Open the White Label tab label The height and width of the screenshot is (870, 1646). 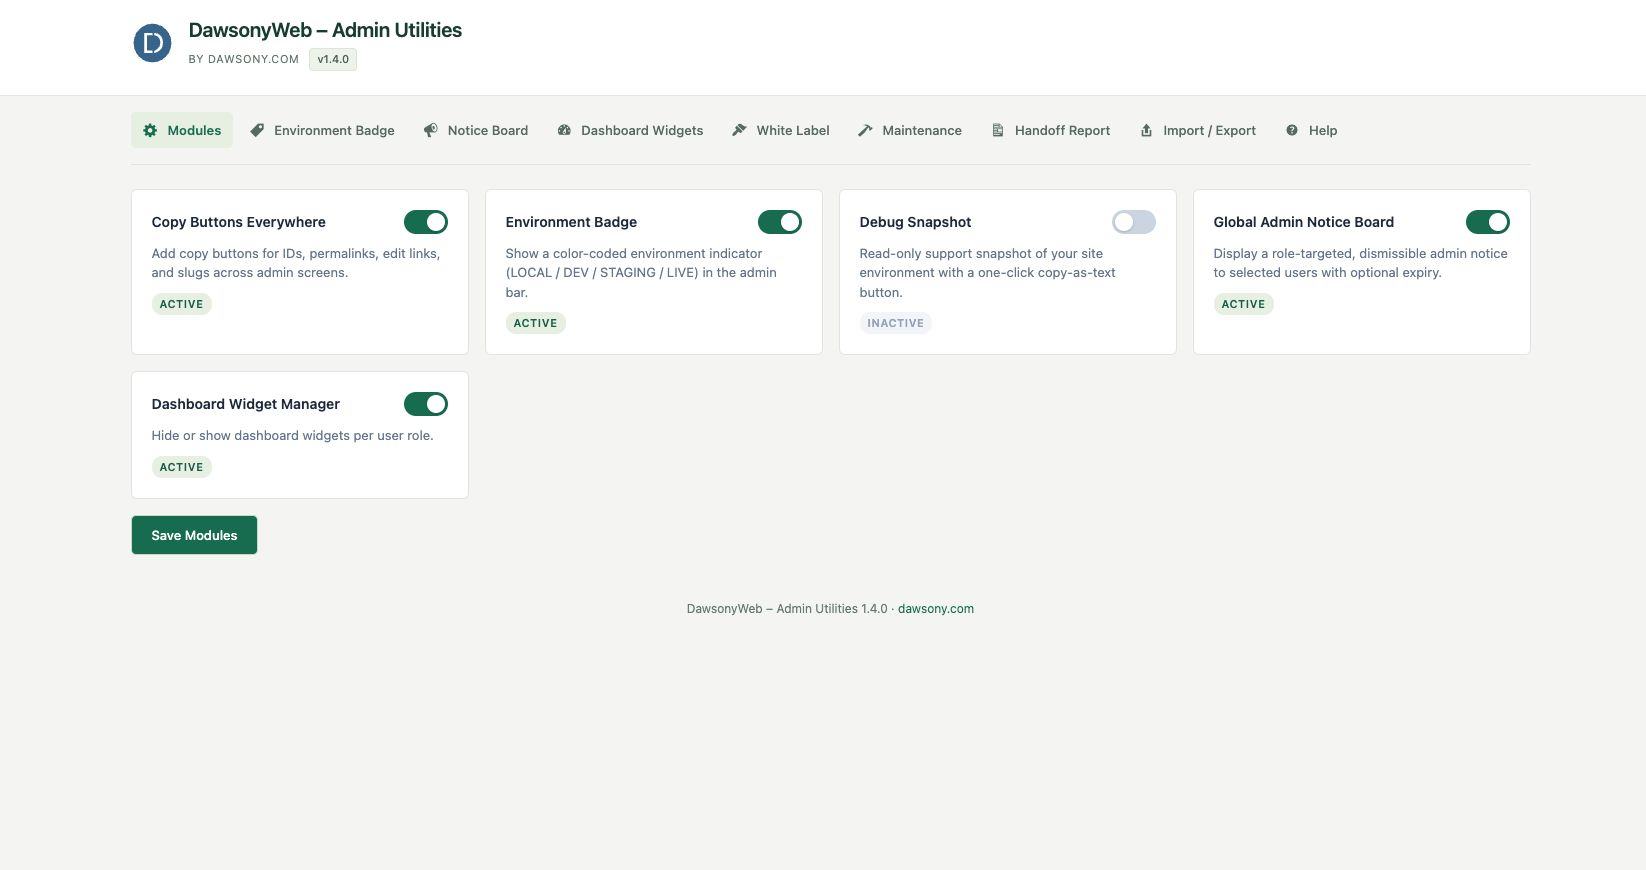pos(793,130)
